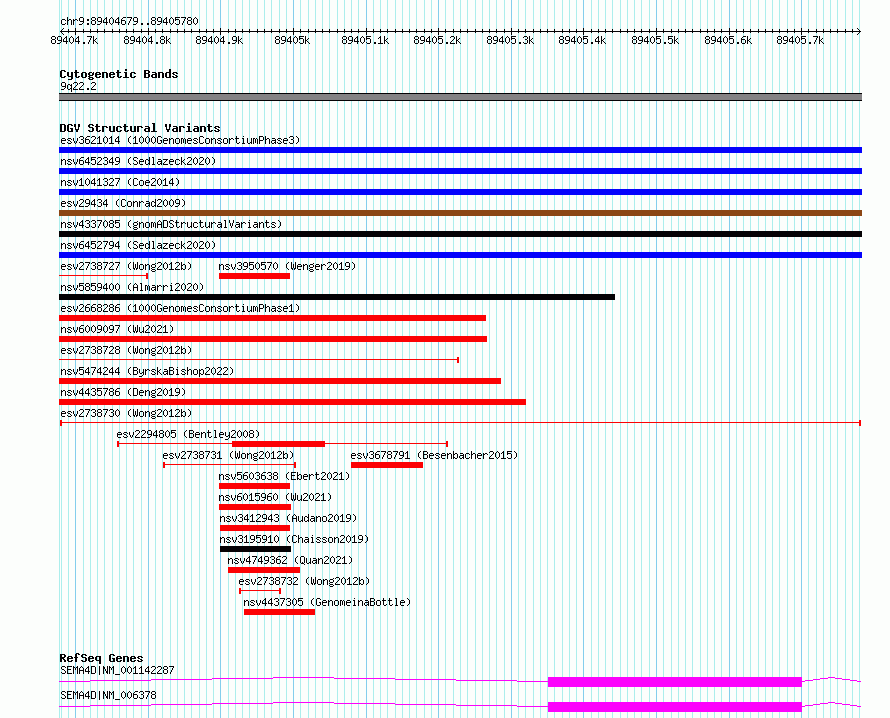Select esv2738730 Wong2012b label
Viewport: 890px width, 718px height.
click(126, 413)
